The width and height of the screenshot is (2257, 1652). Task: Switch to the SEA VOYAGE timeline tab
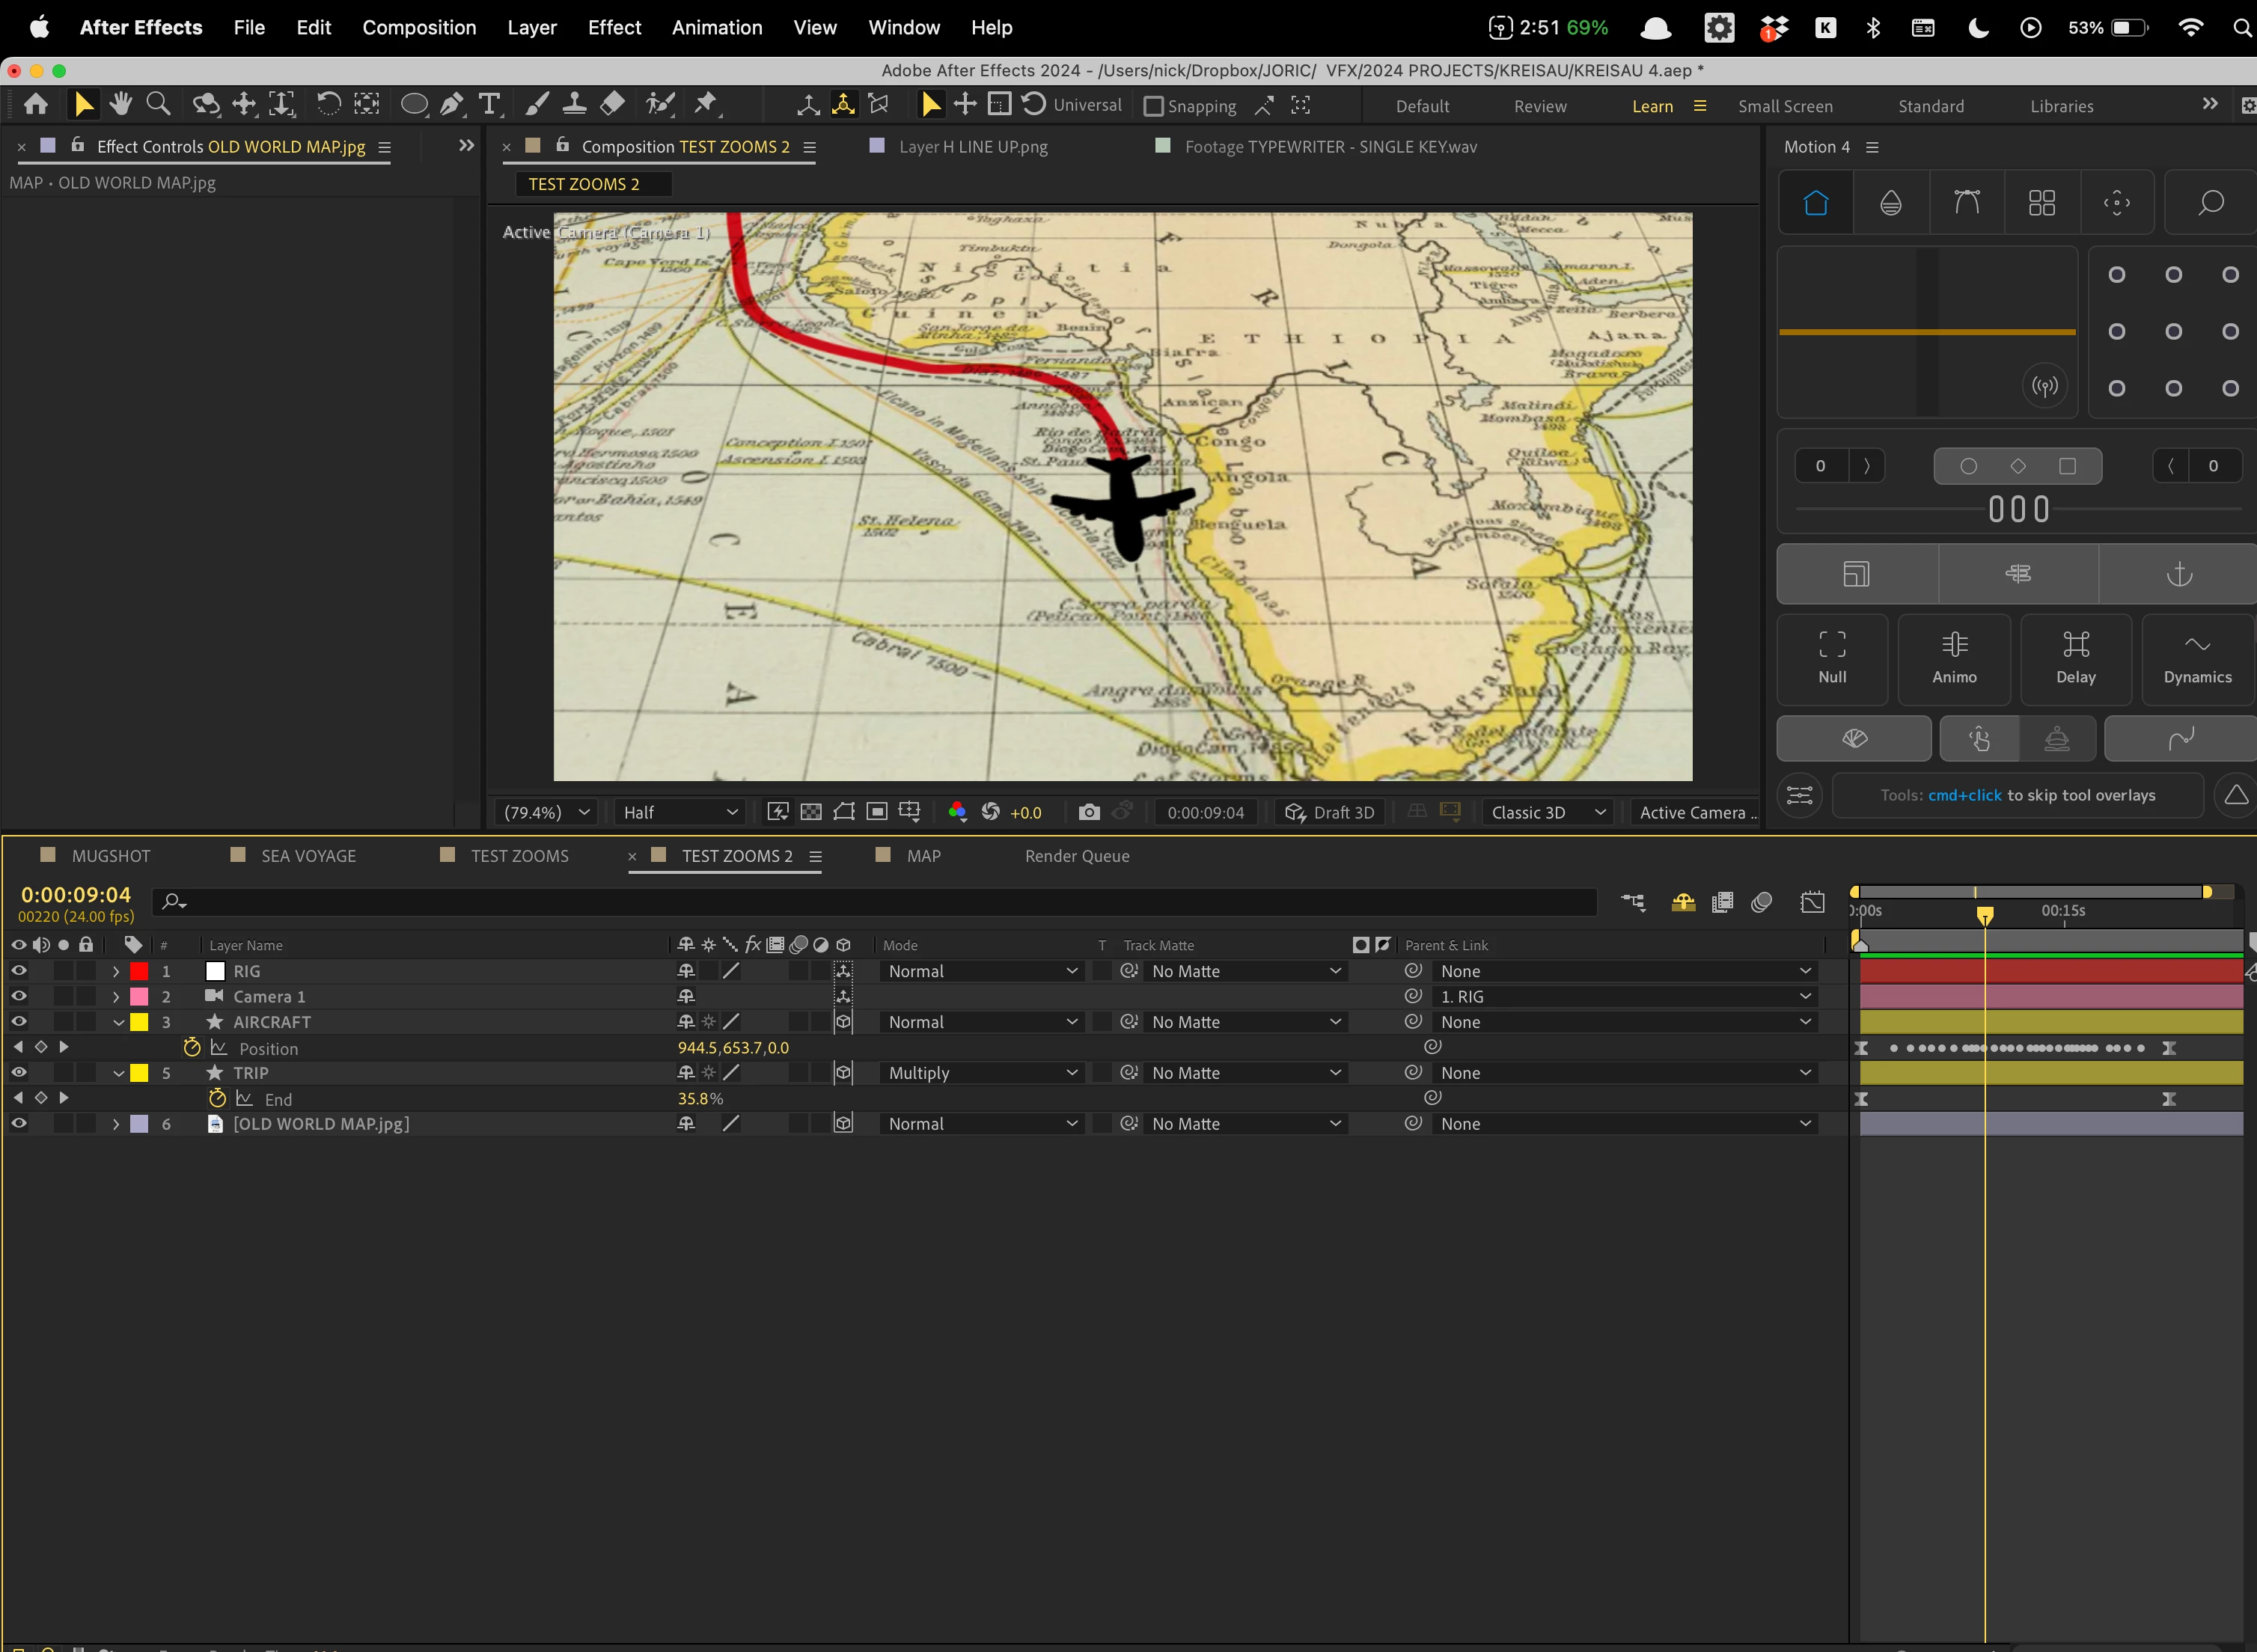click(x=308, y=856)
